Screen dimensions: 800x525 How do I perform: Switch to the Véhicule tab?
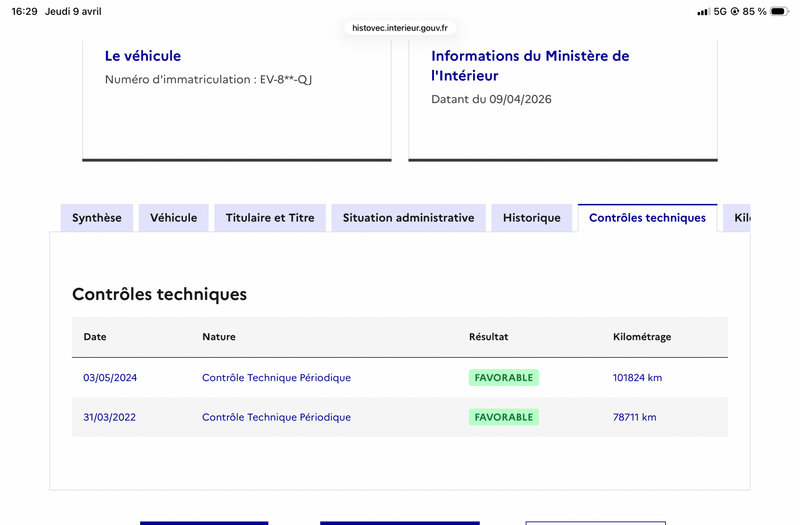pos(173,218)
